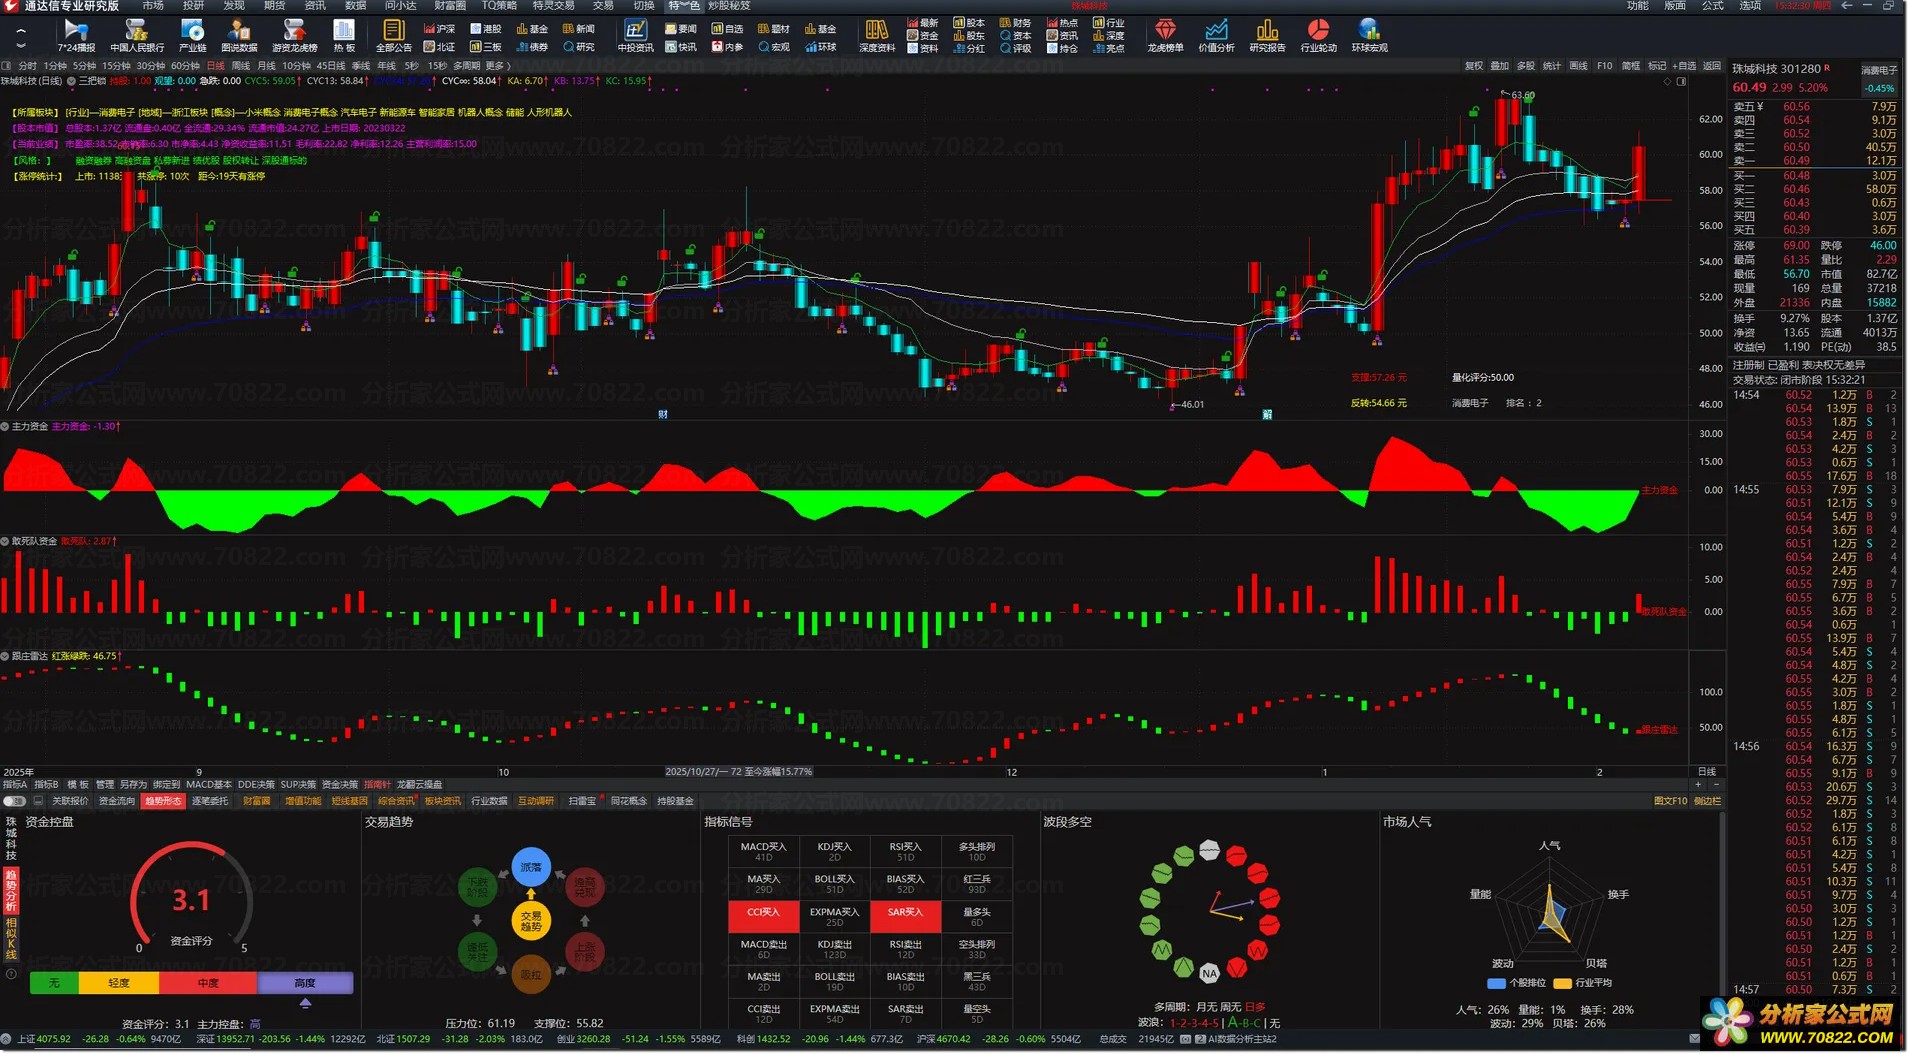Click the 全部公告 announcements icon
This screenshot has height=1054, width=1910.
tap(393, 36)
